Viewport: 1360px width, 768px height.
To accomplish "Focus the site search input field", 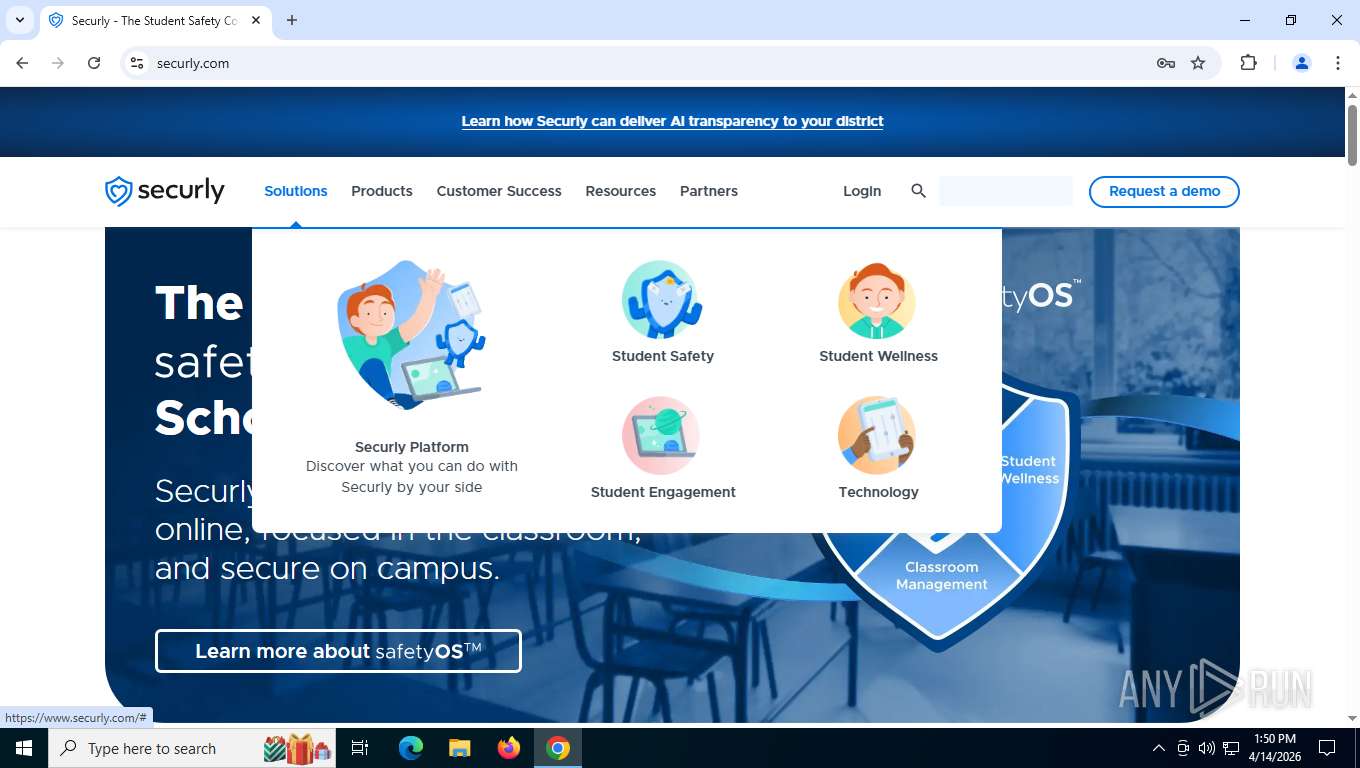I will 1005,191.
